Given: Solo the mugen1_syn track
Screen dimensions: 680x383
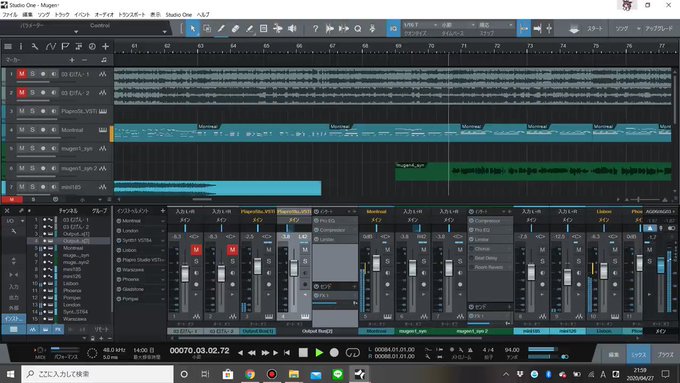Looking at the screenshot, I should coord(32,148).
